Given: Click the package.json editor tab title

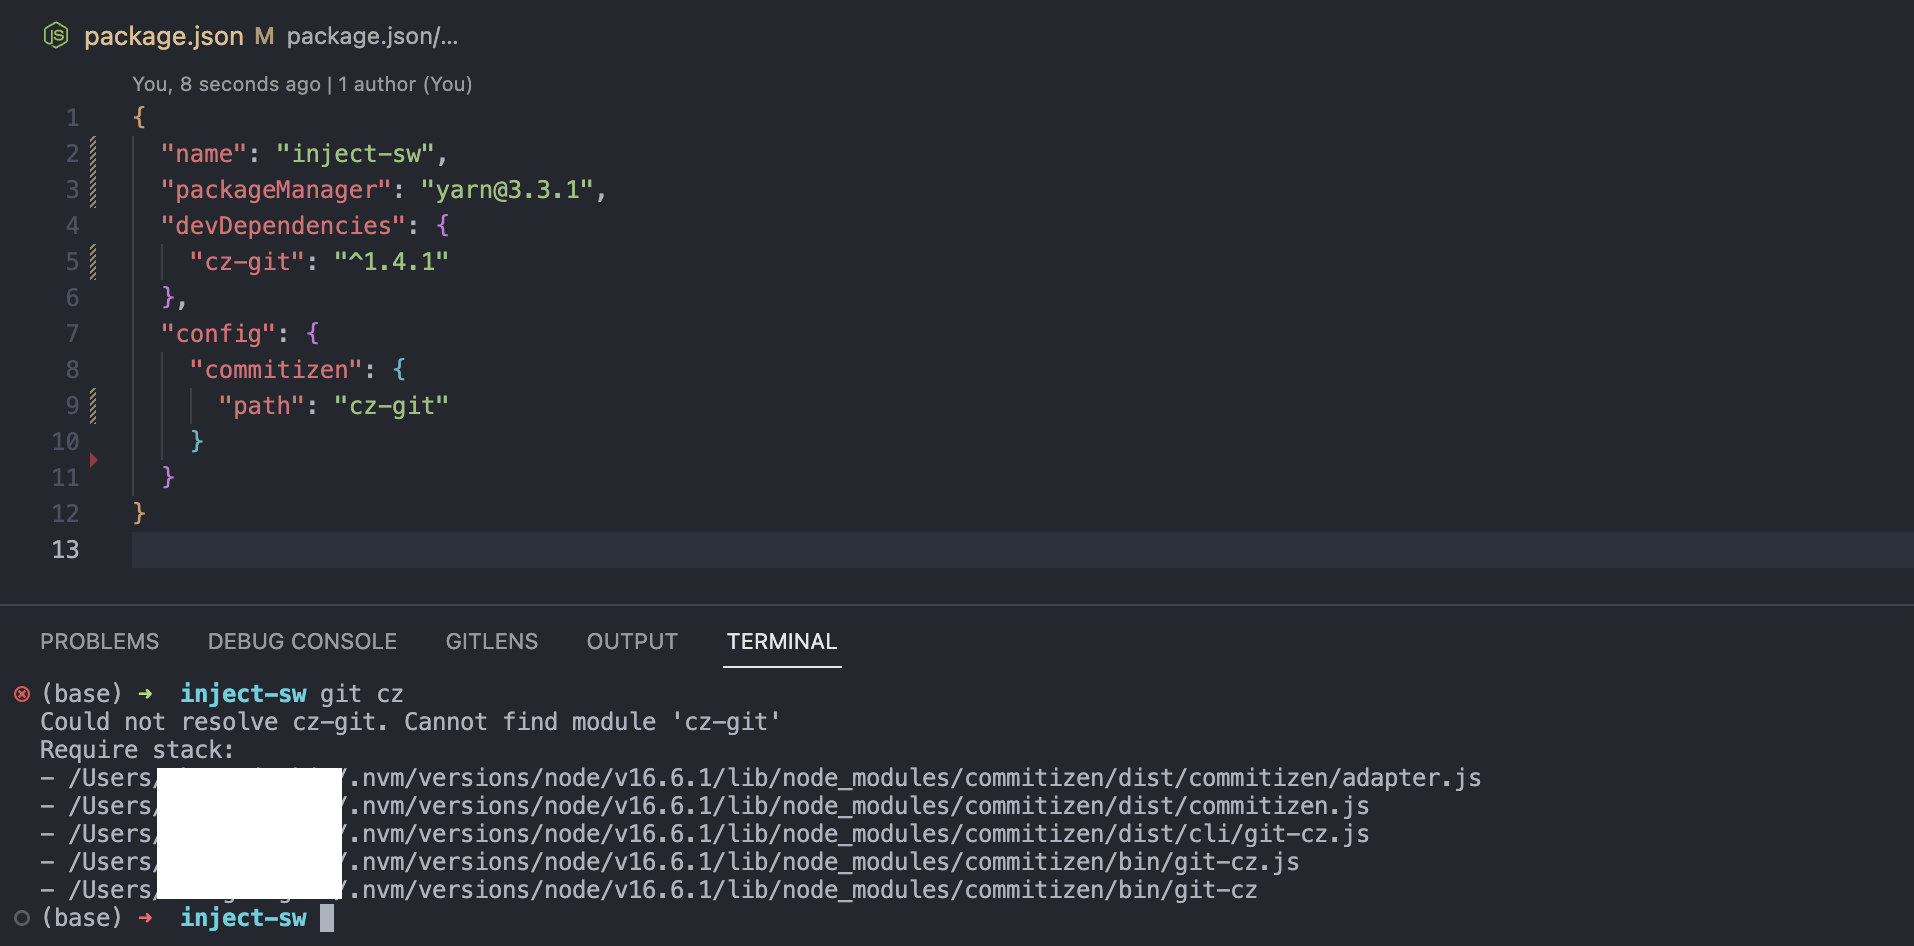Looking at the screenshot, I should point(165,36).
